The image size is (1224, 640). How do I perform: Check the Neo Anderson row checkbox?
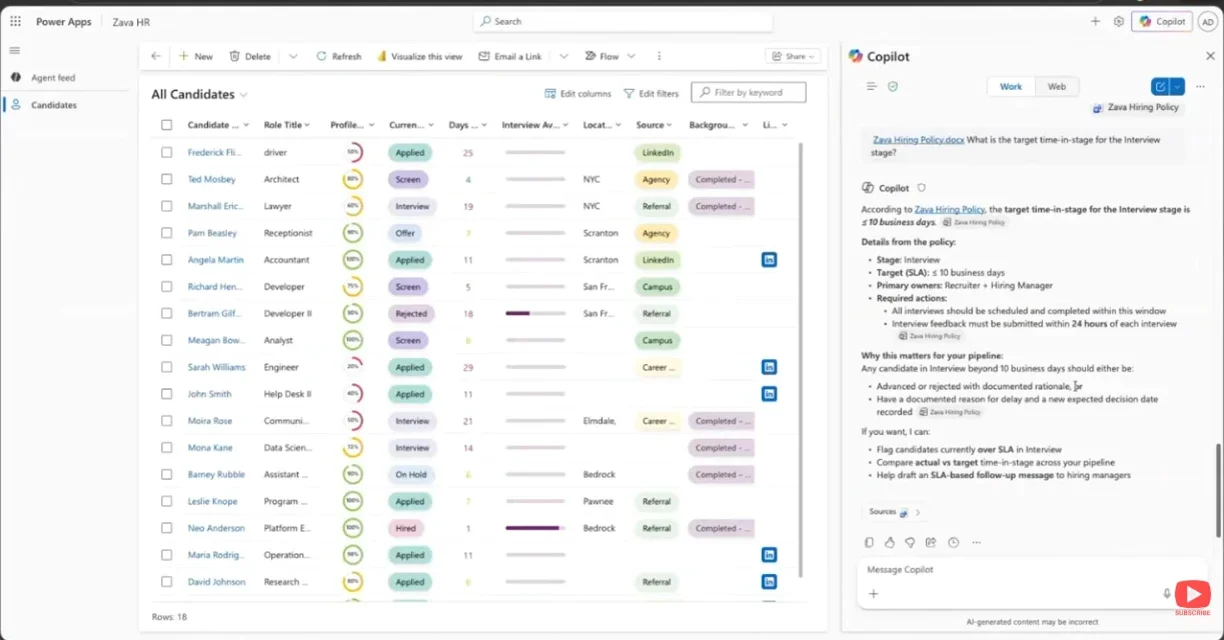click(166, 528)
